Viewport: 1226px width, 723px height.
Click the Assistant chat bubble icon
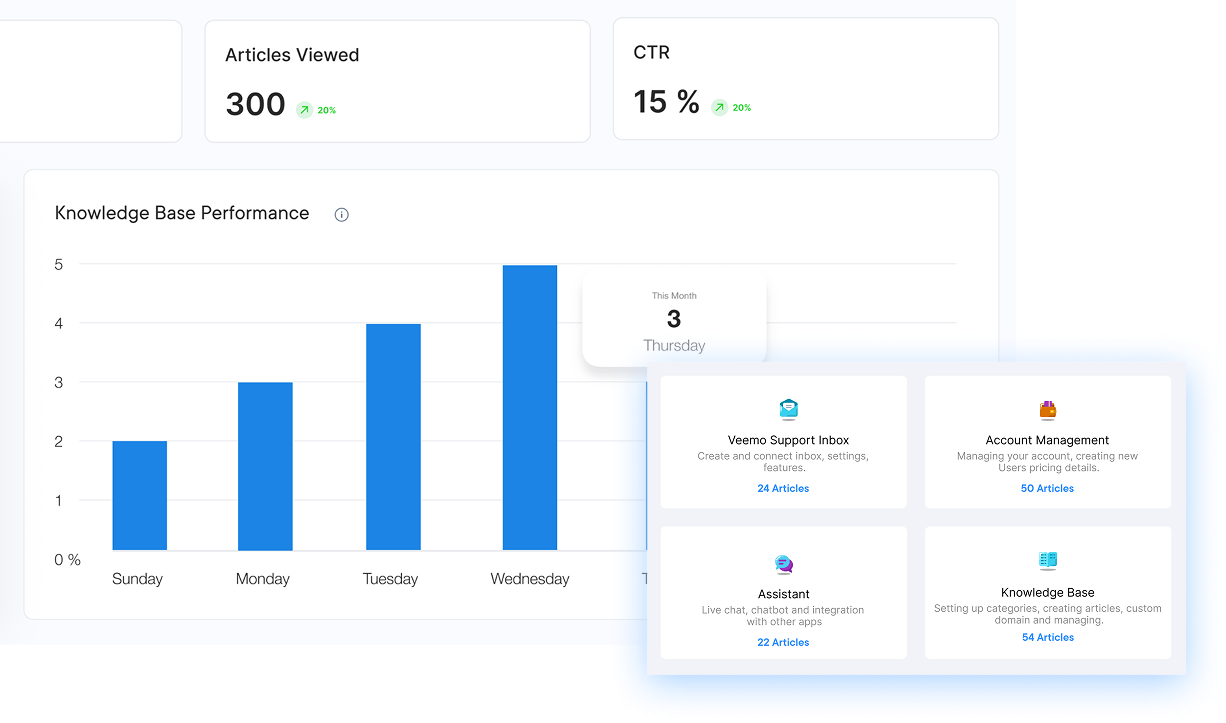[784, 564]
